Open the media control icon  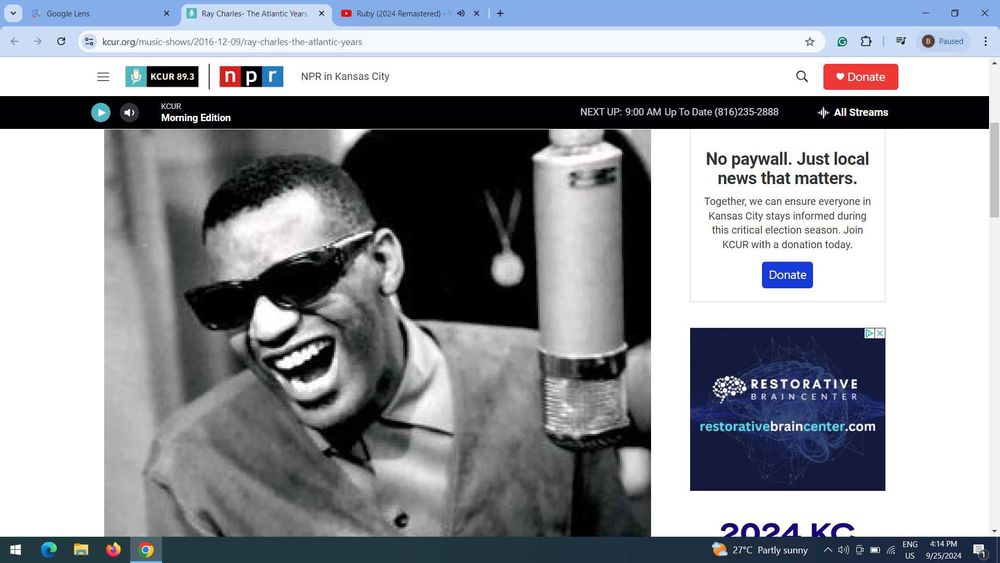[901, 41]
